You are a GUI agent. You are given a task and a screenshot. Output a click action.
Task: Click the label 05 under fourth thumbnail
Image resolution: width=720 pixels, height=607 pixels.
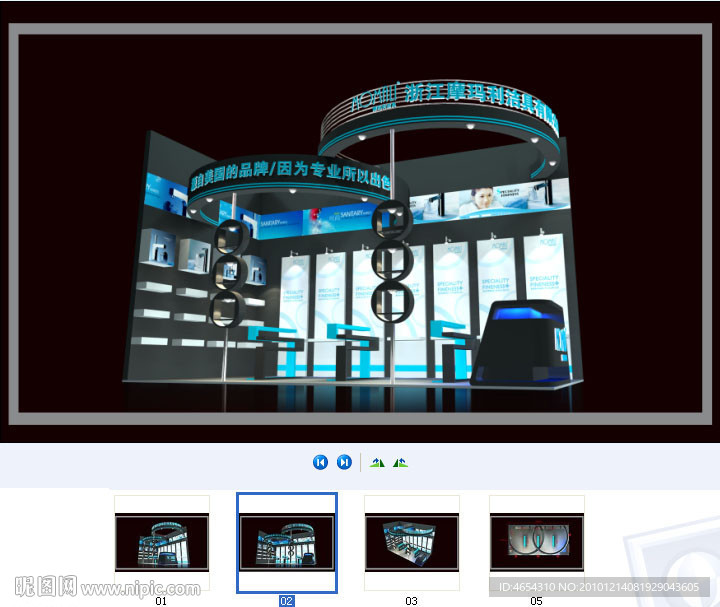tap(536, 601)
